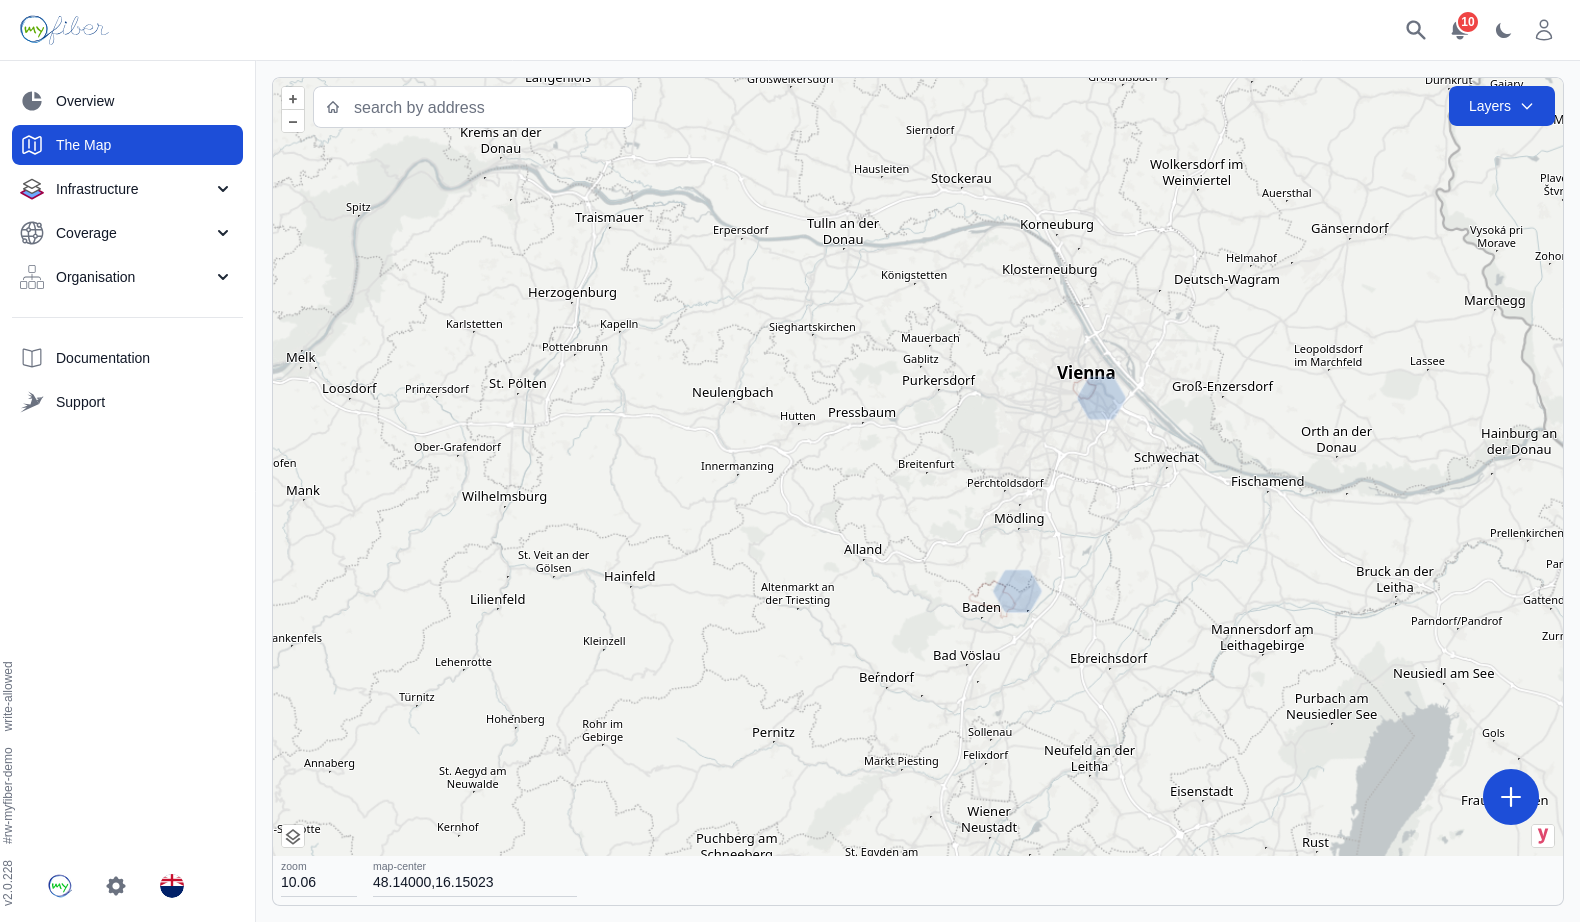
Task: Open settings via the gear icon
Action: (x=116, y=886)
